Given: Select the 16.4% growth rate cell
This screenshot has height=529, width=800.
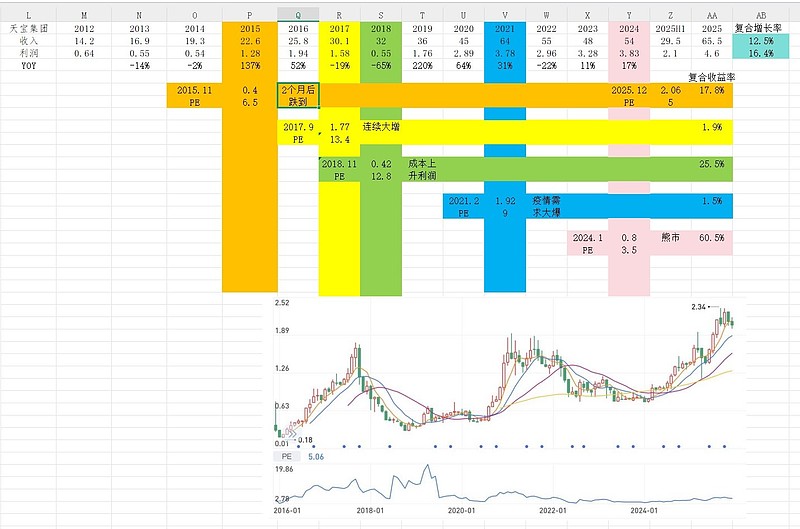Looking at the screenshot, I should coord(760,53).
